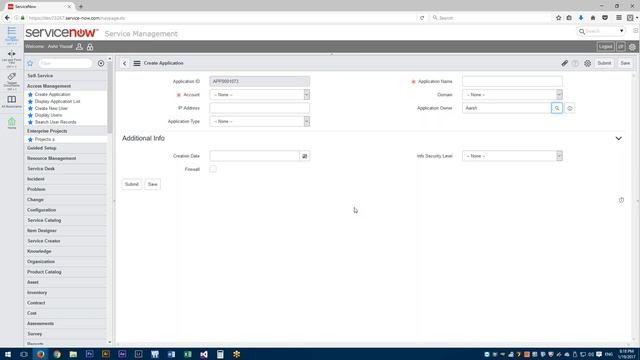The image size is (640, 360).
Task: Open Display Application List module
Action: click(x=57, y=101)
